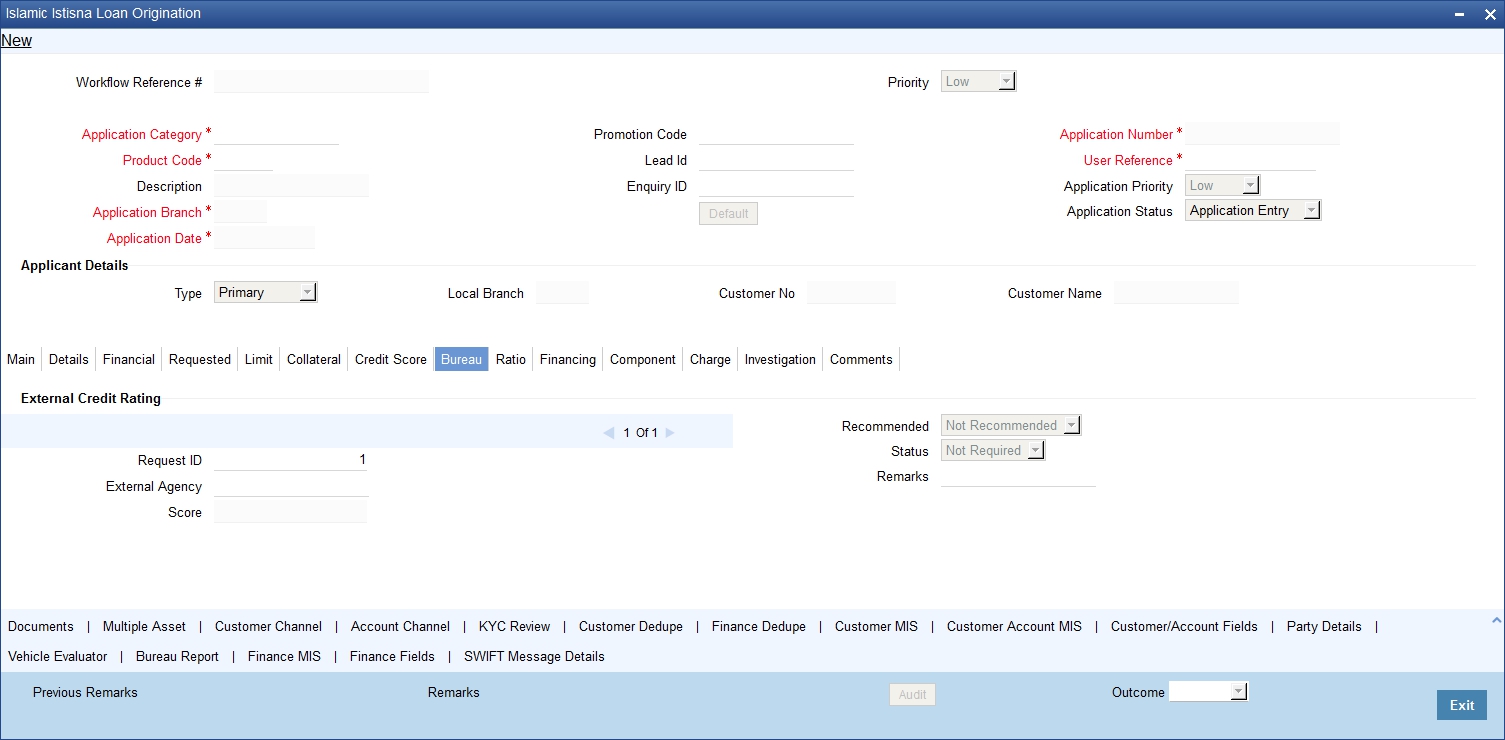Open the Recommended dropdown
The height and width of the screenshot is (740, 1505).
pyautogui.click(x=1011, y=426)
